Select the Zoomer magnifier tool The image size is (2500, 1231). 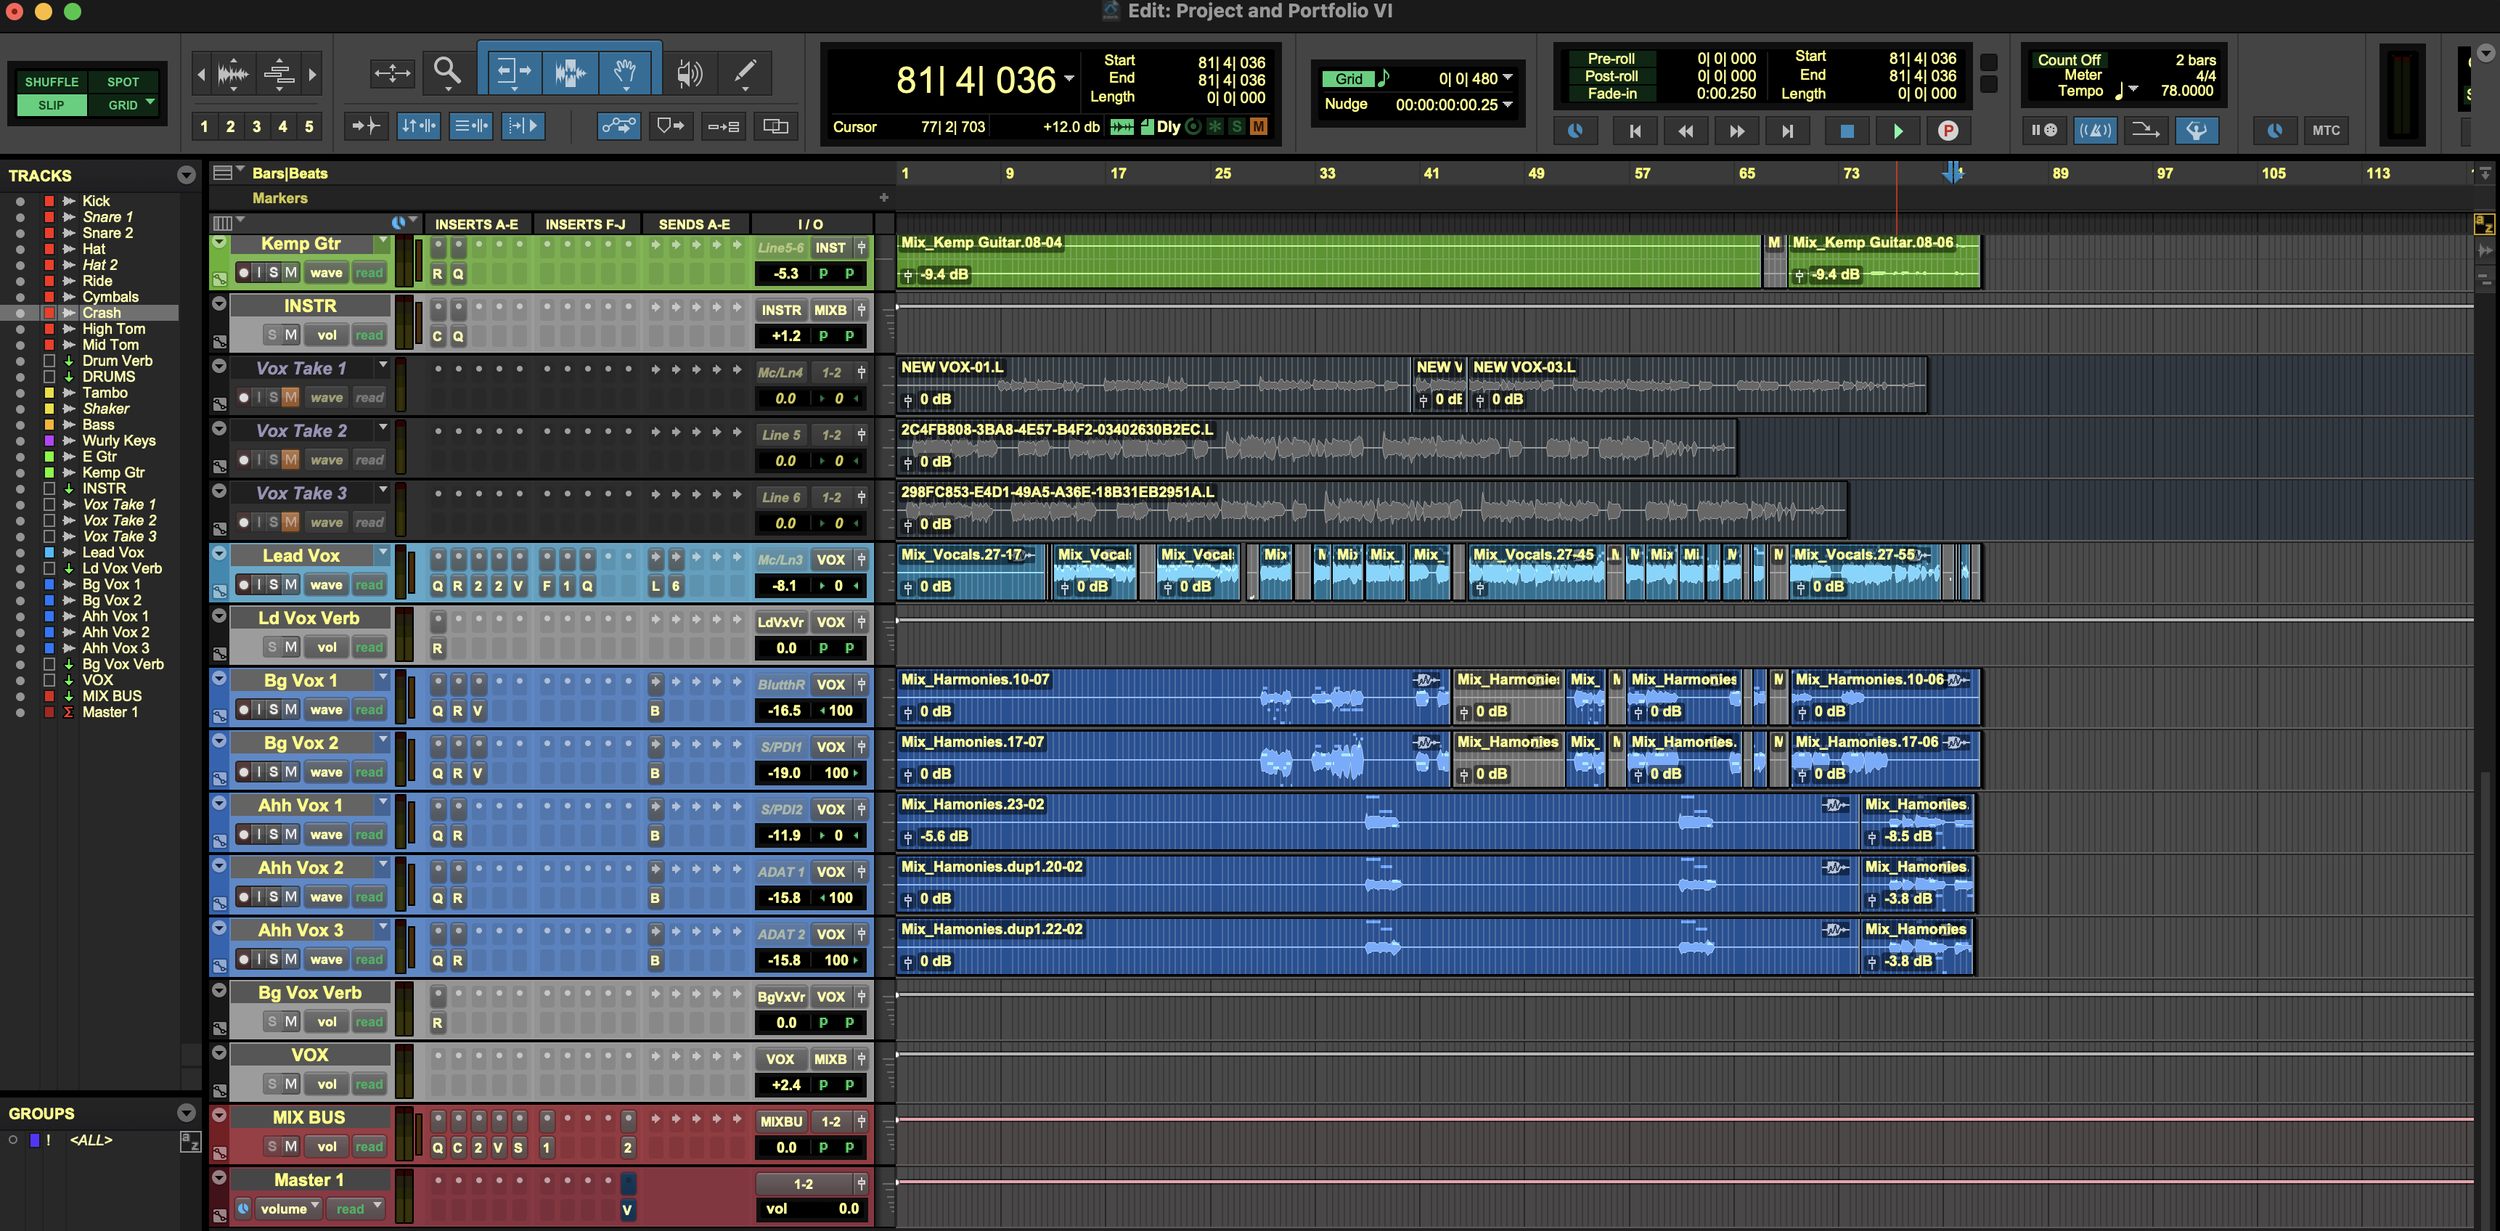[x=446, y=72]
